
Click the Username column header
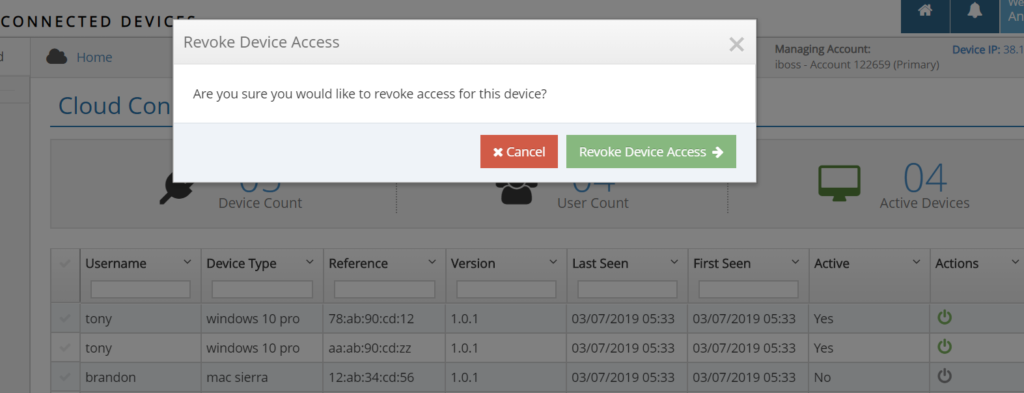(x=116, y=264)
